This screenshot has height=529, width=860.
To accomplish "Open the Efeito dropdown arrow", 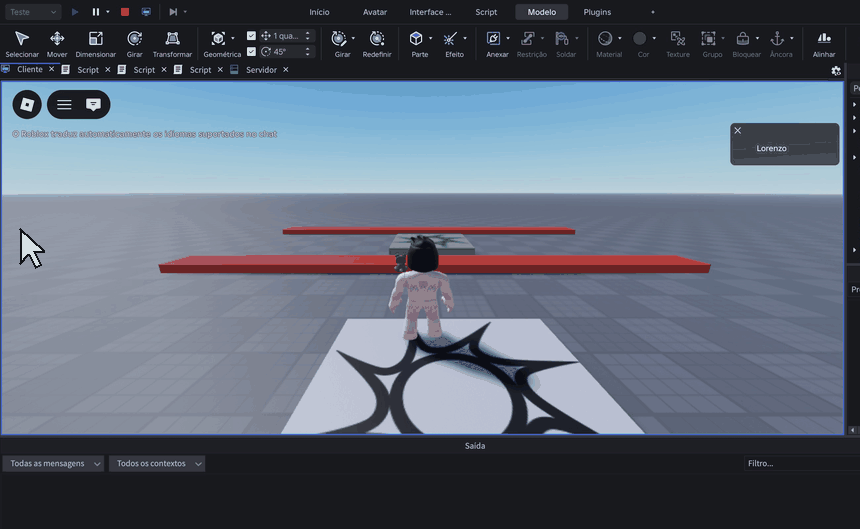I will point(465,38).
